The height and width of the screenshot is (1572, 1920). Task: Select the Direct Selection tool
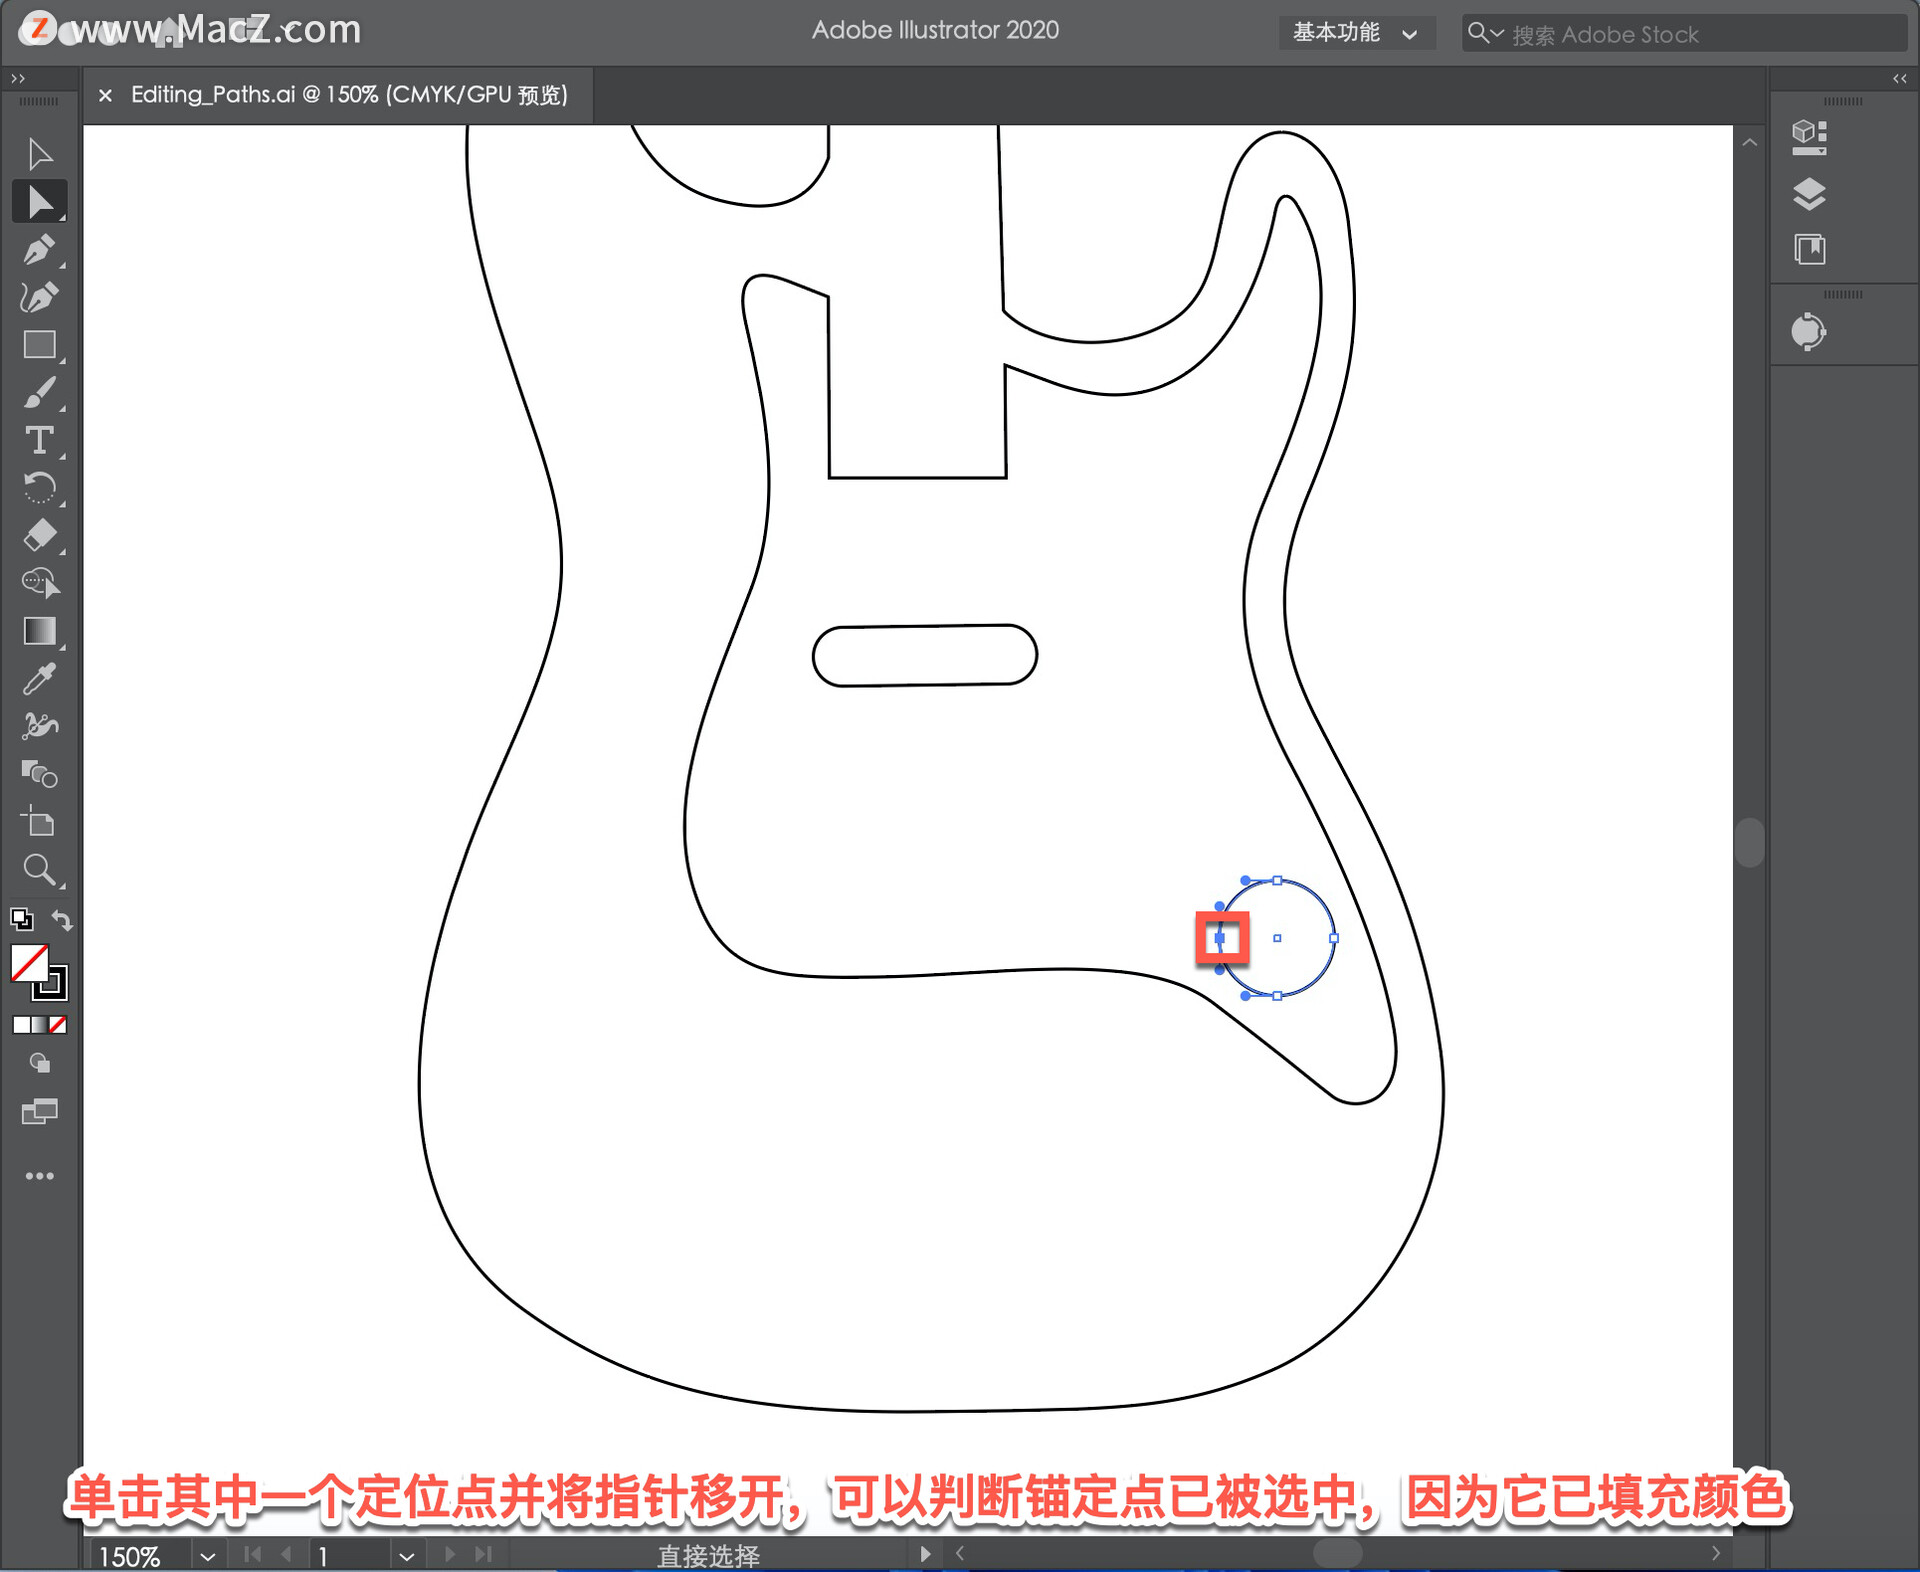(x=40, y=202)
